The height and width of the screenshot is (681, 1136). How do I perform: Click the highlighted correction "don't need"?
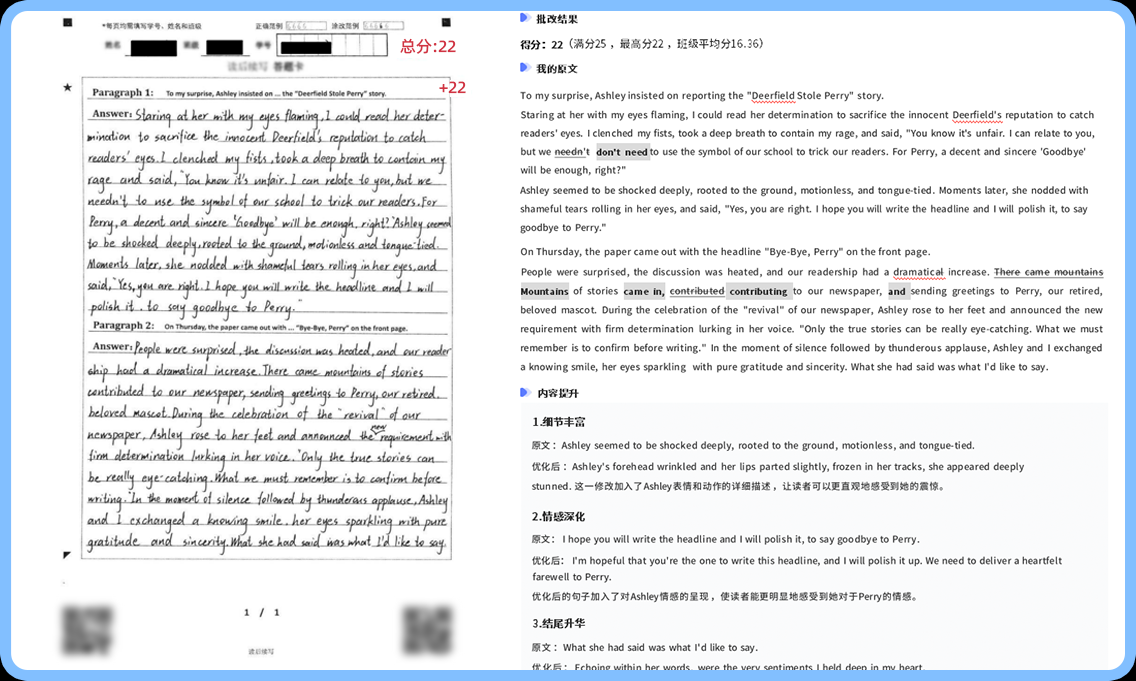pos(622,152)
